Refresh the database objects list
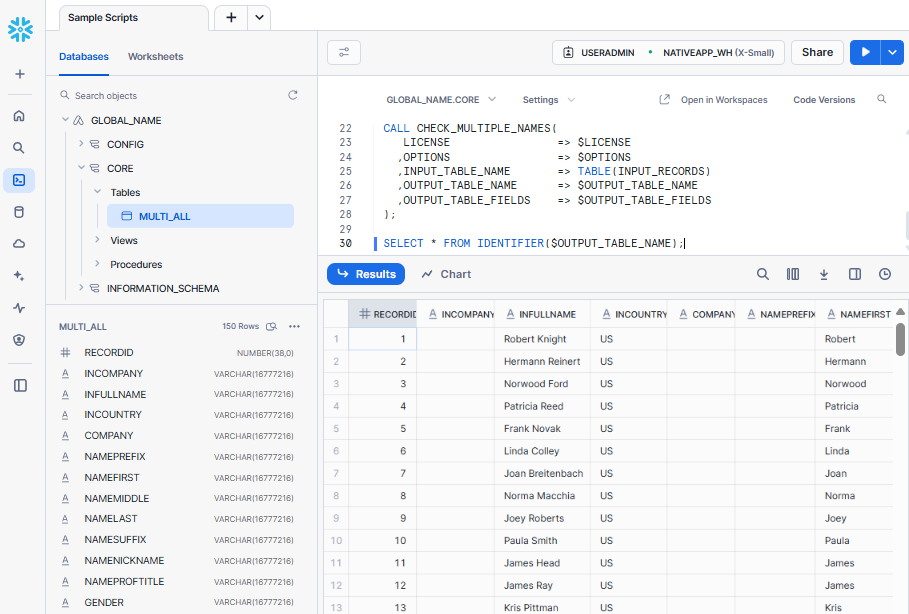909x614 pixels. pos(293,95)
